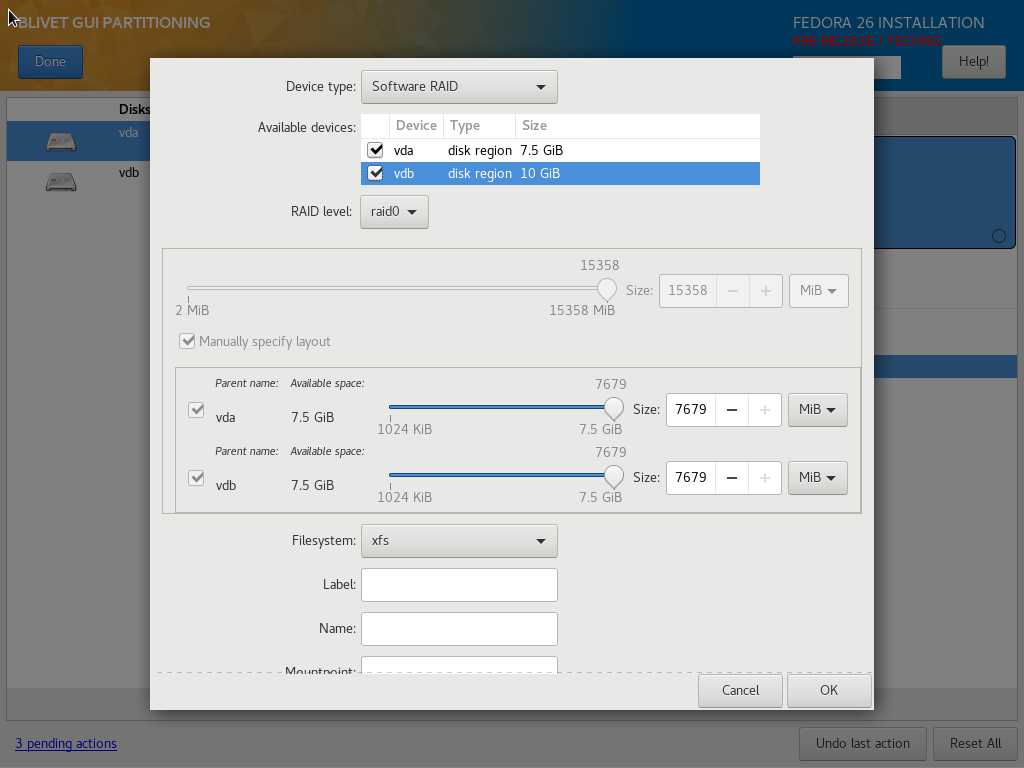Click the vdb size slider handle
The image size is (1024, 768).
[613, 476]
